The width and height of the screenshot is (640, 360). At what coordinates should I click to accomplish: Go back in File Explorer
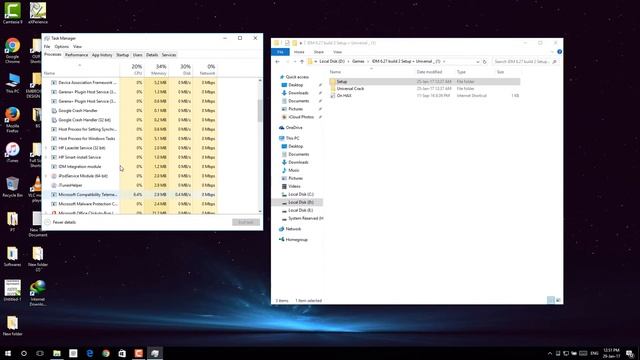point(278,62)
